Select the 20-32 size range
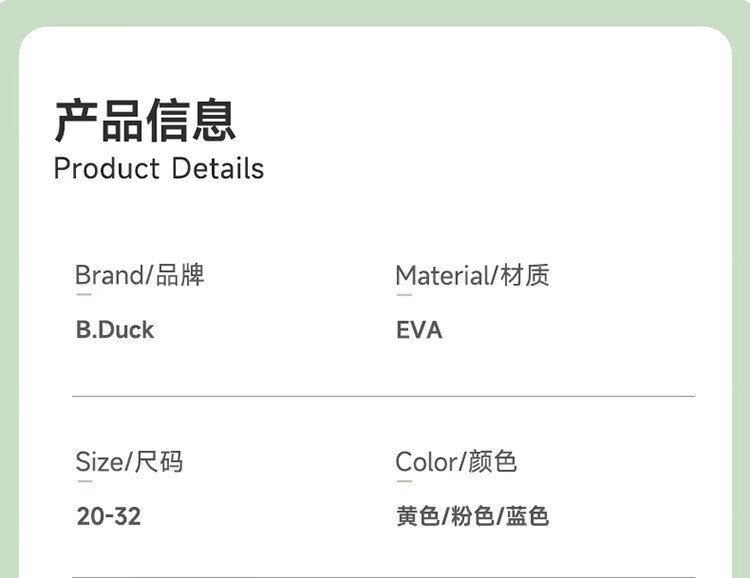The height and width of the screenshot is (578, 750). 109,517
